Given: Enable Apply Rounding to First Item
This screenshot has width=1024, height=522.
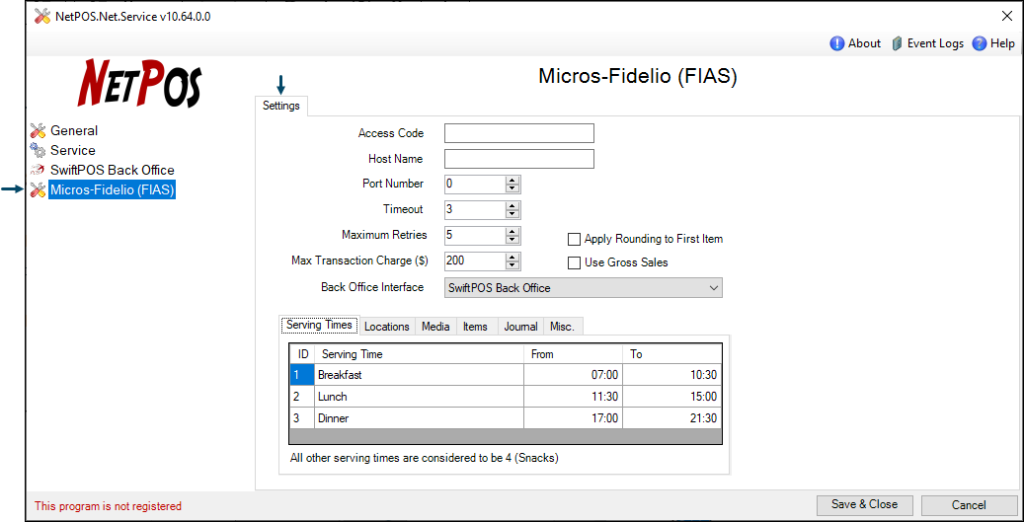Looking at the screenshot, I should [x=575, y=239].
